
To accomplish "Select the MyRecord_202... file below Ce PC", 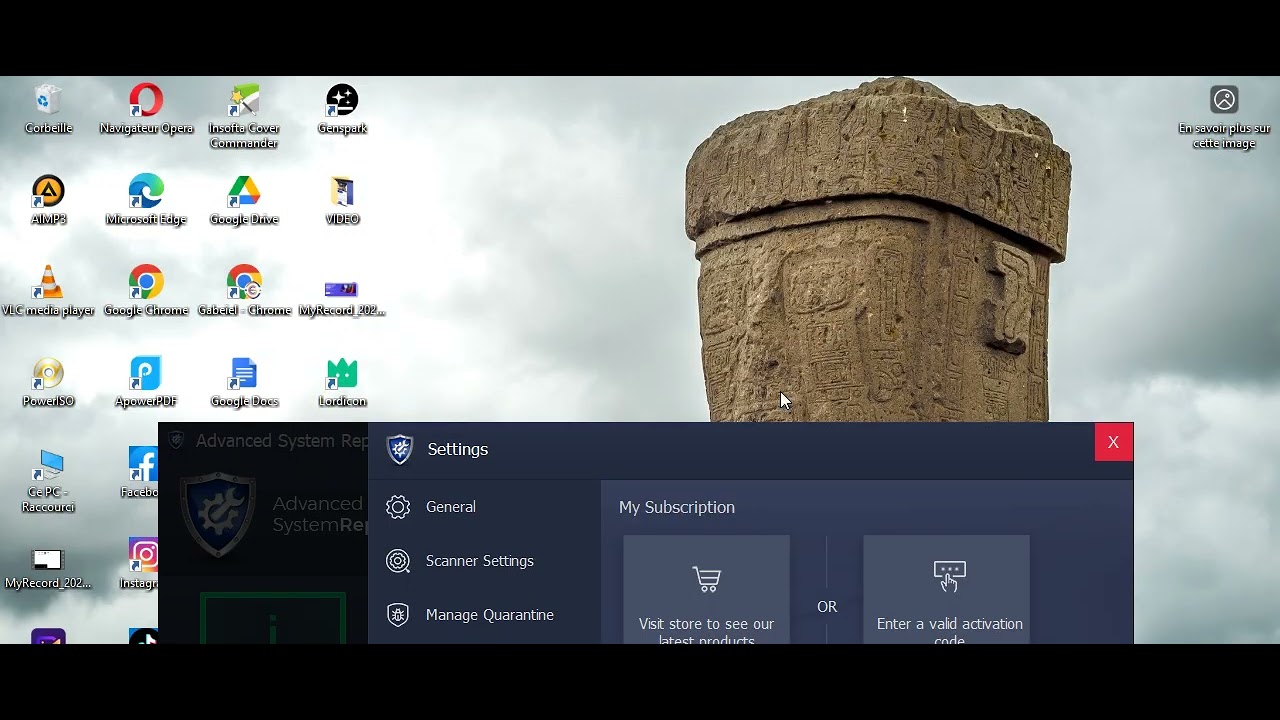I will [x=48, y=569].
